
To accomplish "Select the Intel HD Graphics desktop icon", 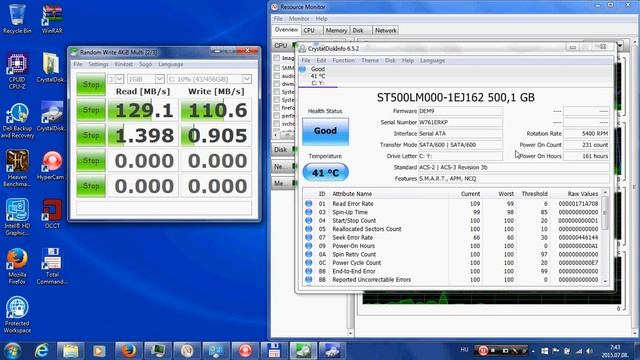I will click(x=17, y=217).
